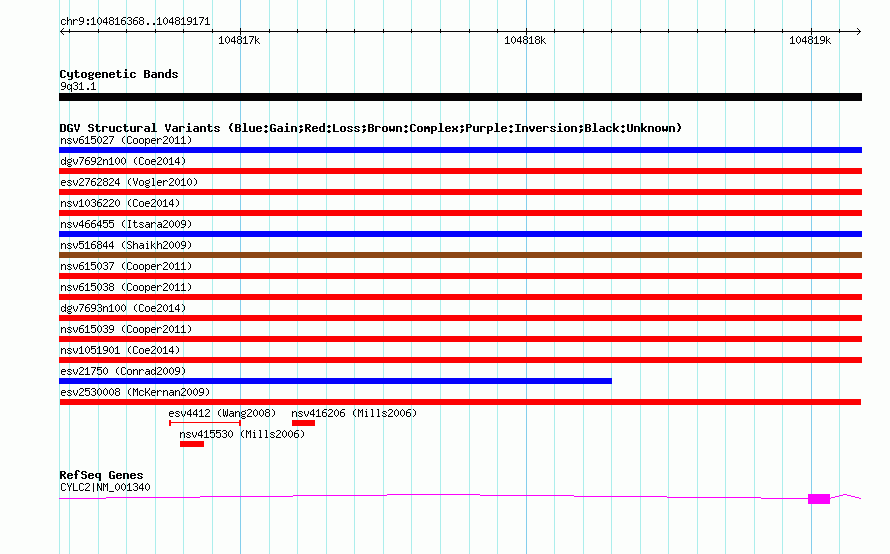Click the chr9:104816368..104819171 coordinate text
The image size is (890, 554).
point(135,22)
